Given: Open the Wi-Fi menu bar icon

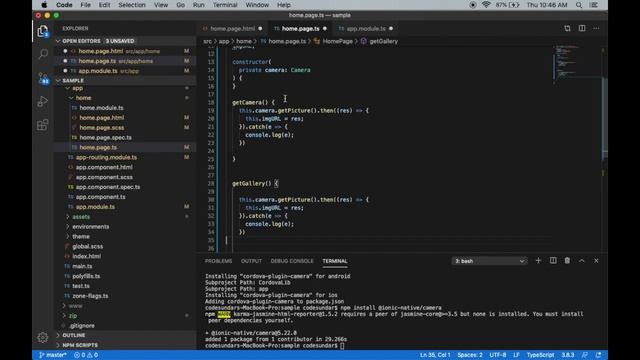Looking at the screenshot, I should point(486,5).
